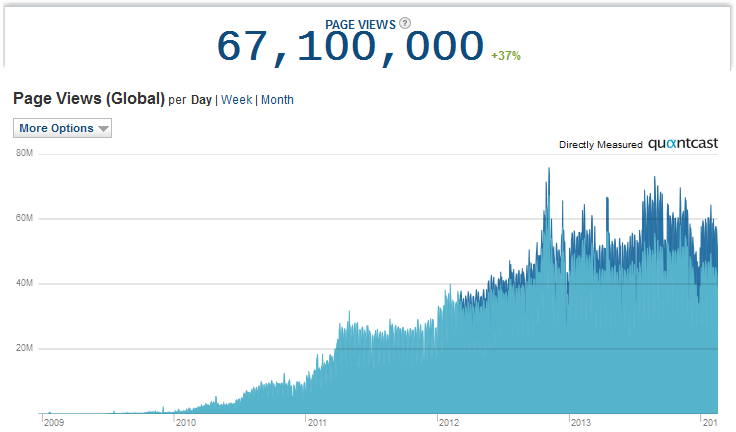The height and width of the screenshot is (432, 736).
Task: Select the per Day view
Action: [201, 100]
